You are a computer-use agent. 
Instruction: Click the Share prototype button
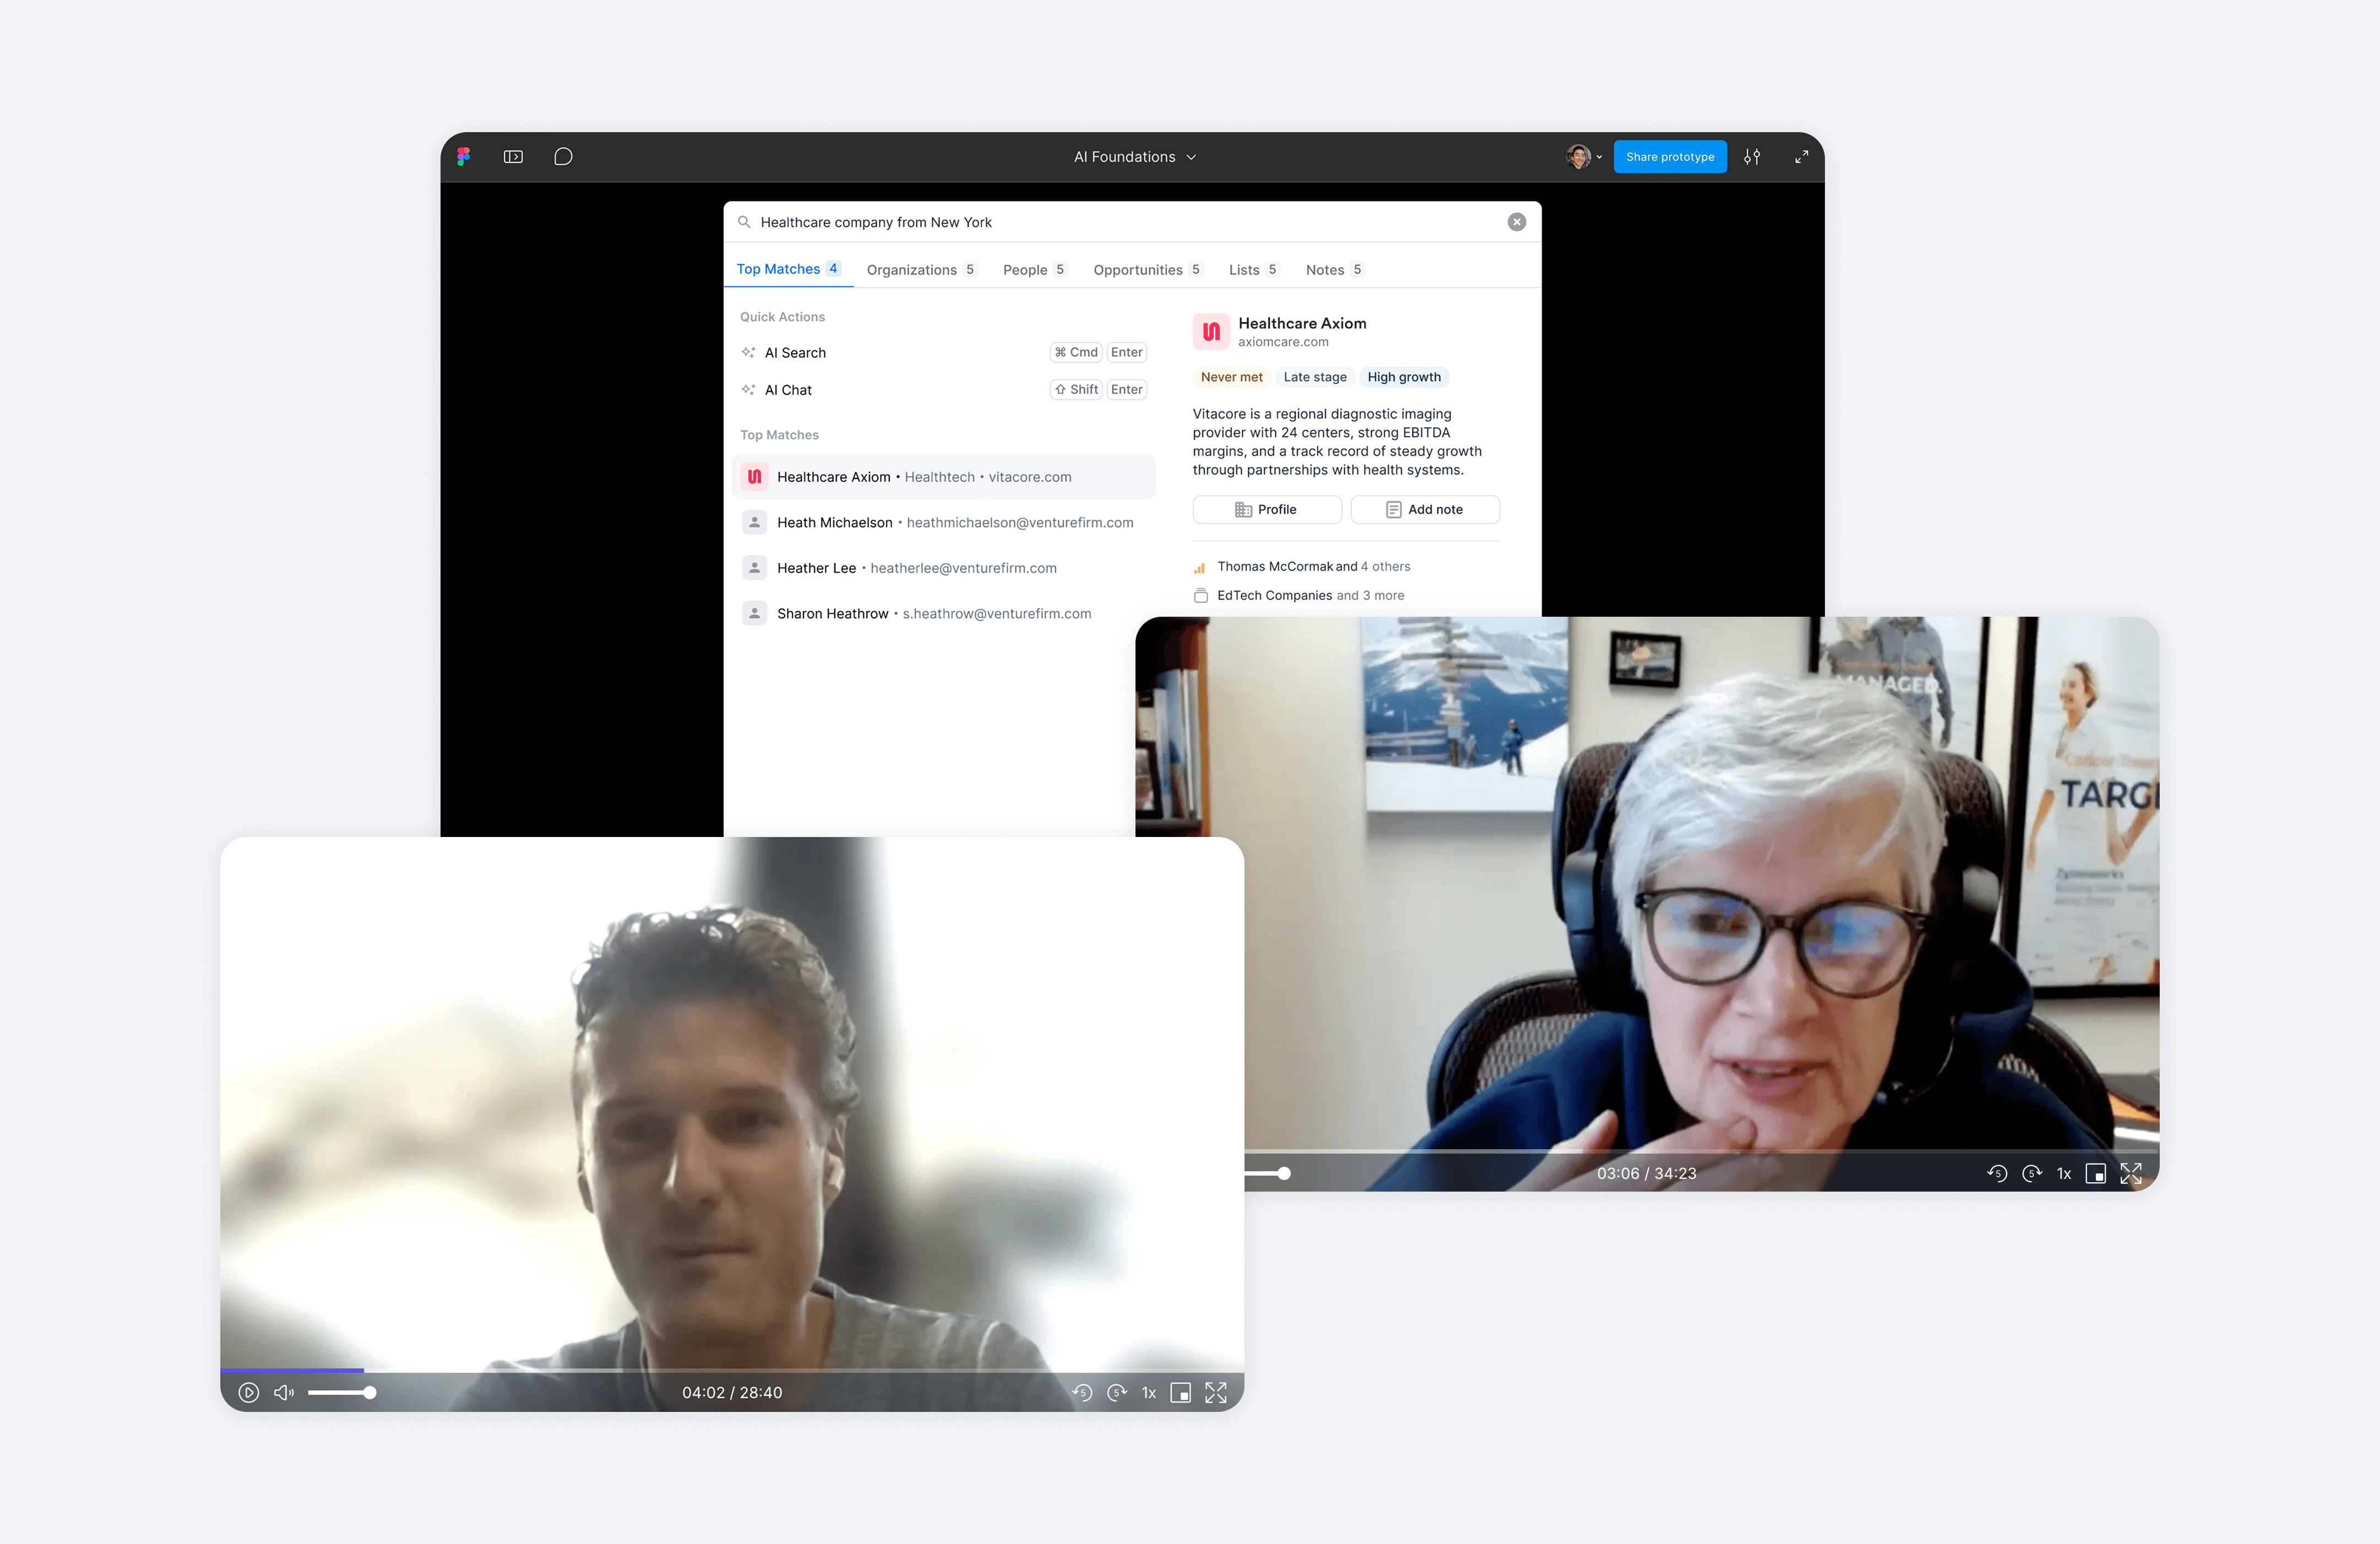click(x=1669, y=157)
